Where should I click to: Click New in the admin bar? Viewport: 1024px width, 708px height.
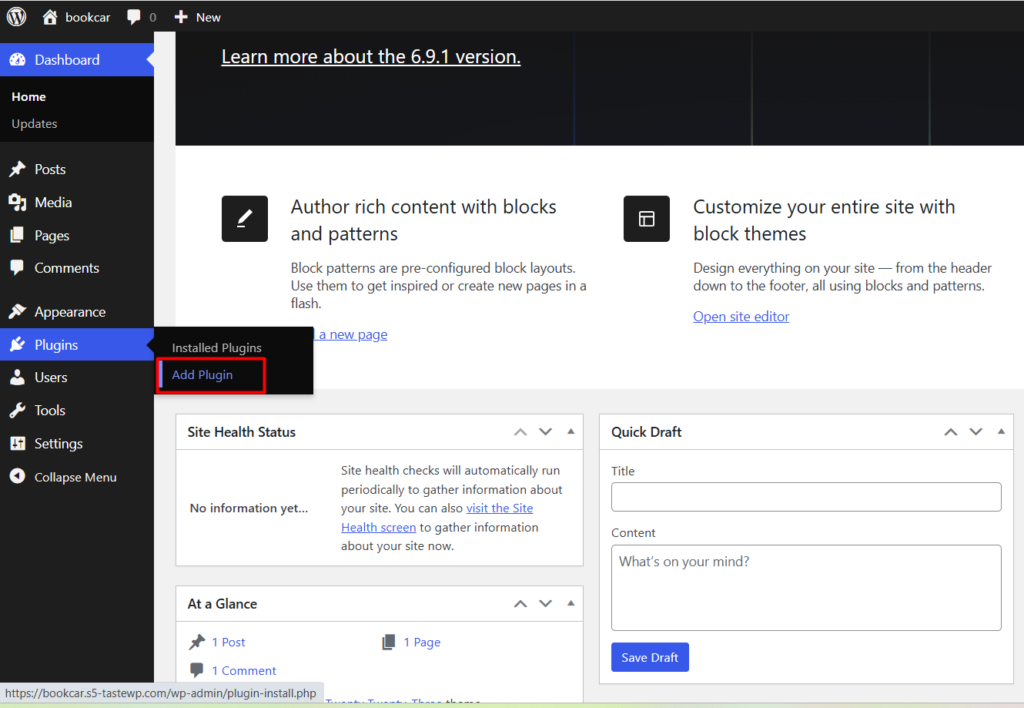click(208, 18)
